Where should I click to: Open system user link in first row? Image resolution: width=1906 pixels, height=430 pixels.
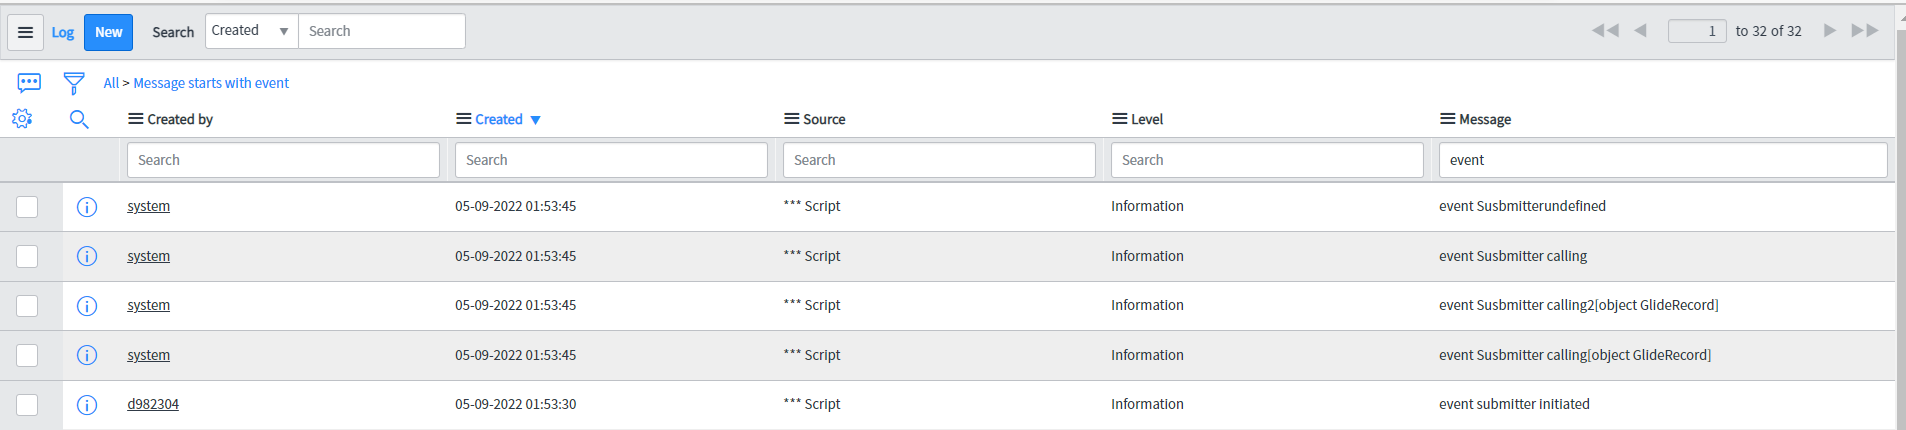click(x=148, y=206)
